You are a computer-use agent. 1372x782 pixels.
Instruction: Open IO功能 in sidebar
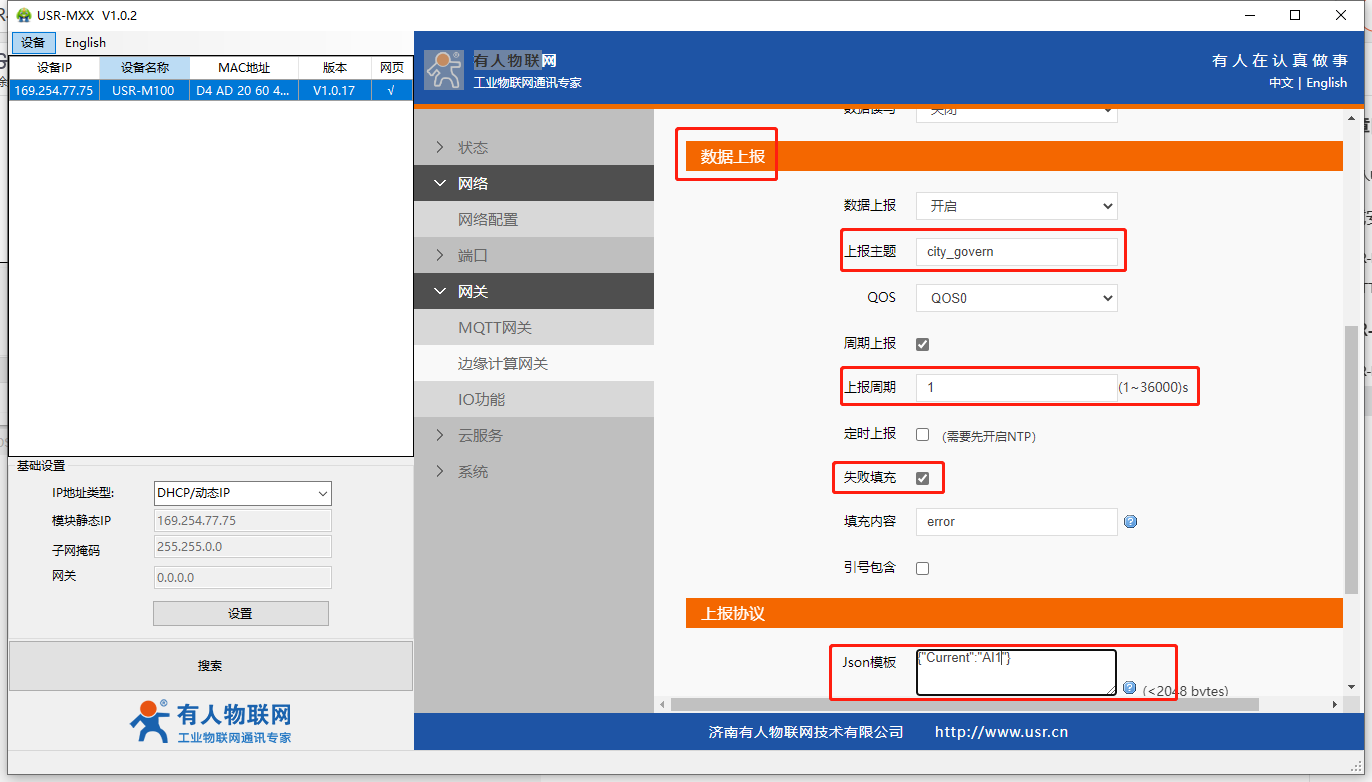(x=534, y=399)
